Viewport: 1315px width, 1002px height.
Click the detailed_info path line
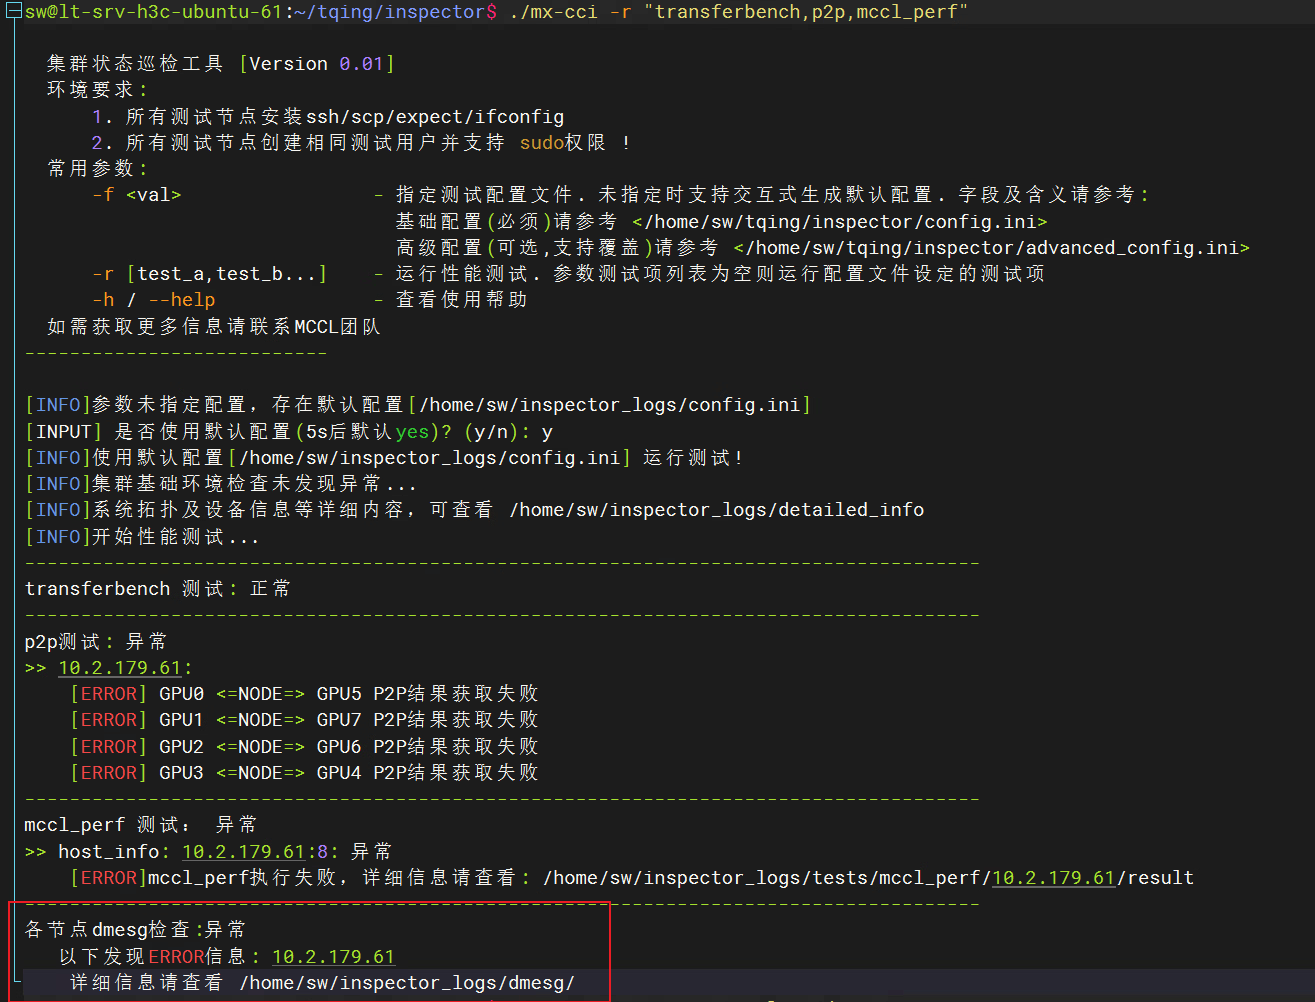(475, 510)
